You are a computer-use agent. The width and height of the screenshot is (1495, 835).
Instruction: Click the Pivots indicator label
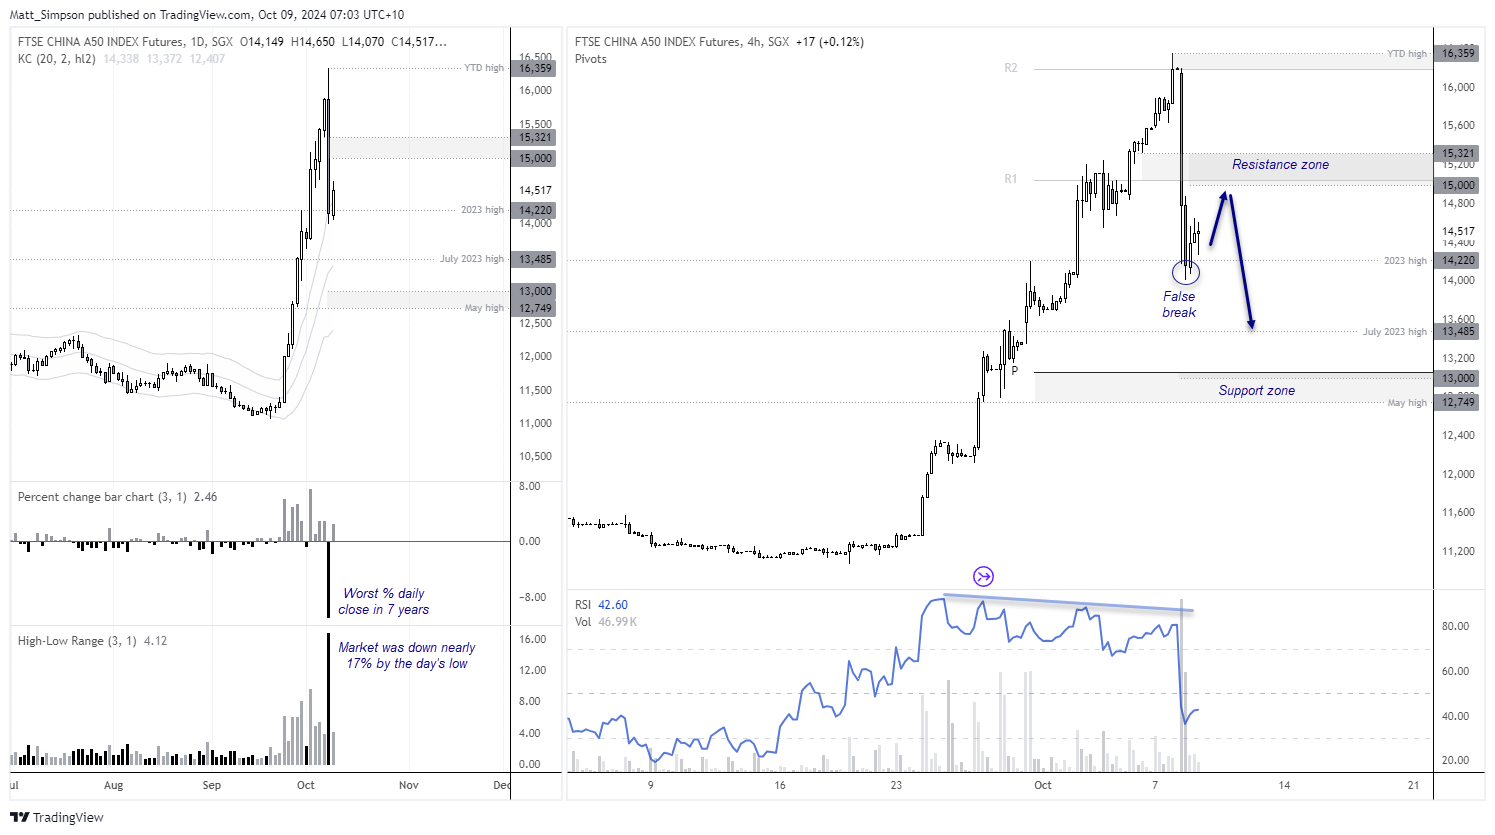(x=591, y=59)
